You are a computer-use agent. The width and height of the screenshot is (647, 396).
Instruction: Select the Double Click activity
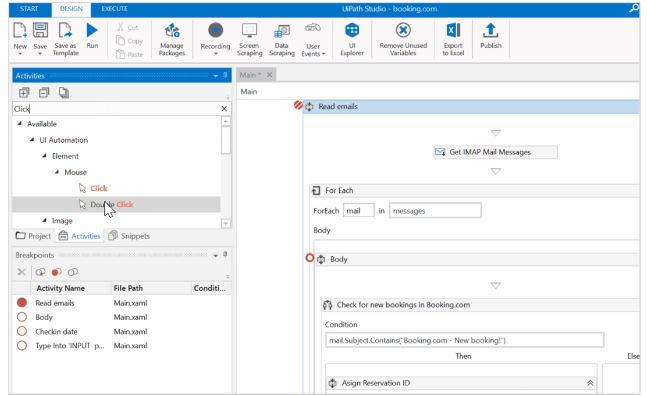[116, 204]
